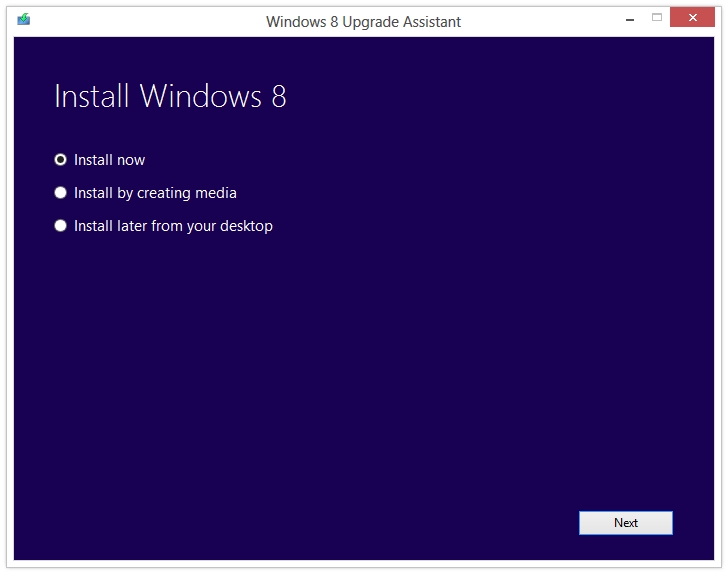This screenshot has height=576, width=728.
Task: Click blank title bar space left of the title
Action: pos(150,20)
